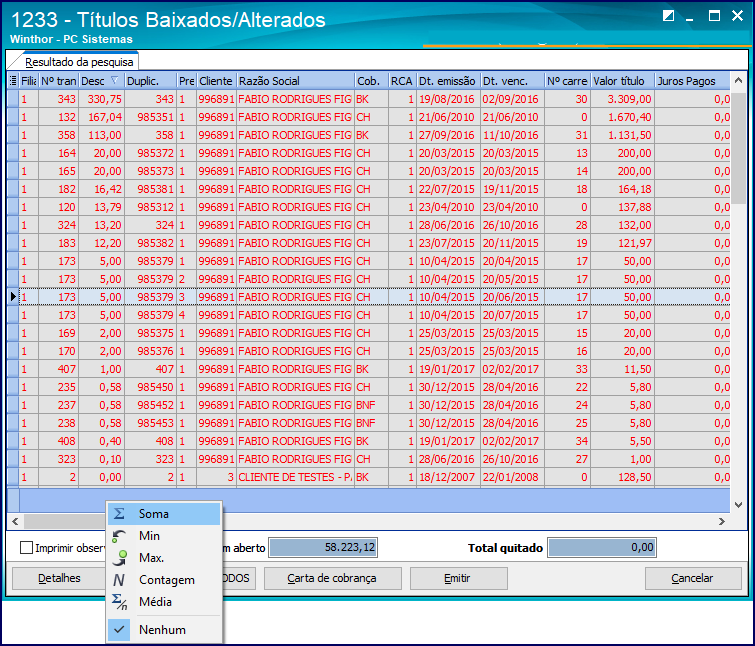Select Contagem menu entry
Screen dimensions: 755x646
click(164, 580)
